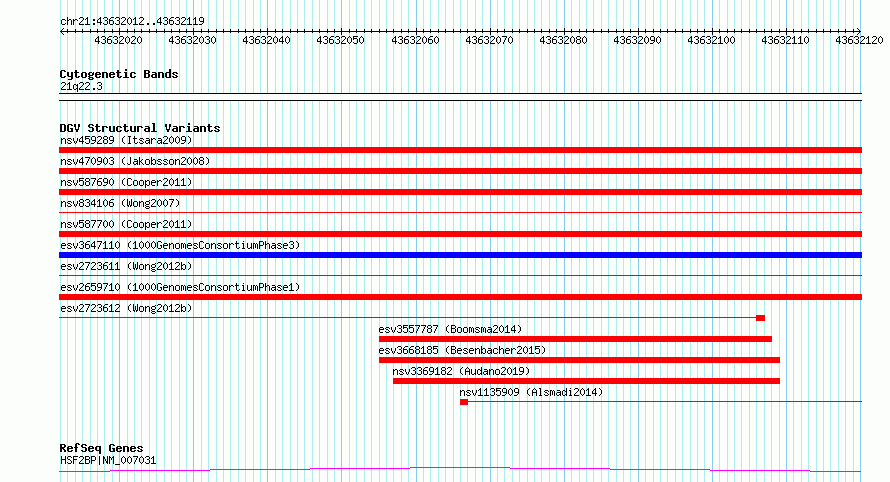The width and height of the screenshot is (890, 482).
Task: Select the red bar under nsv587700
Action: coord(460,234)
